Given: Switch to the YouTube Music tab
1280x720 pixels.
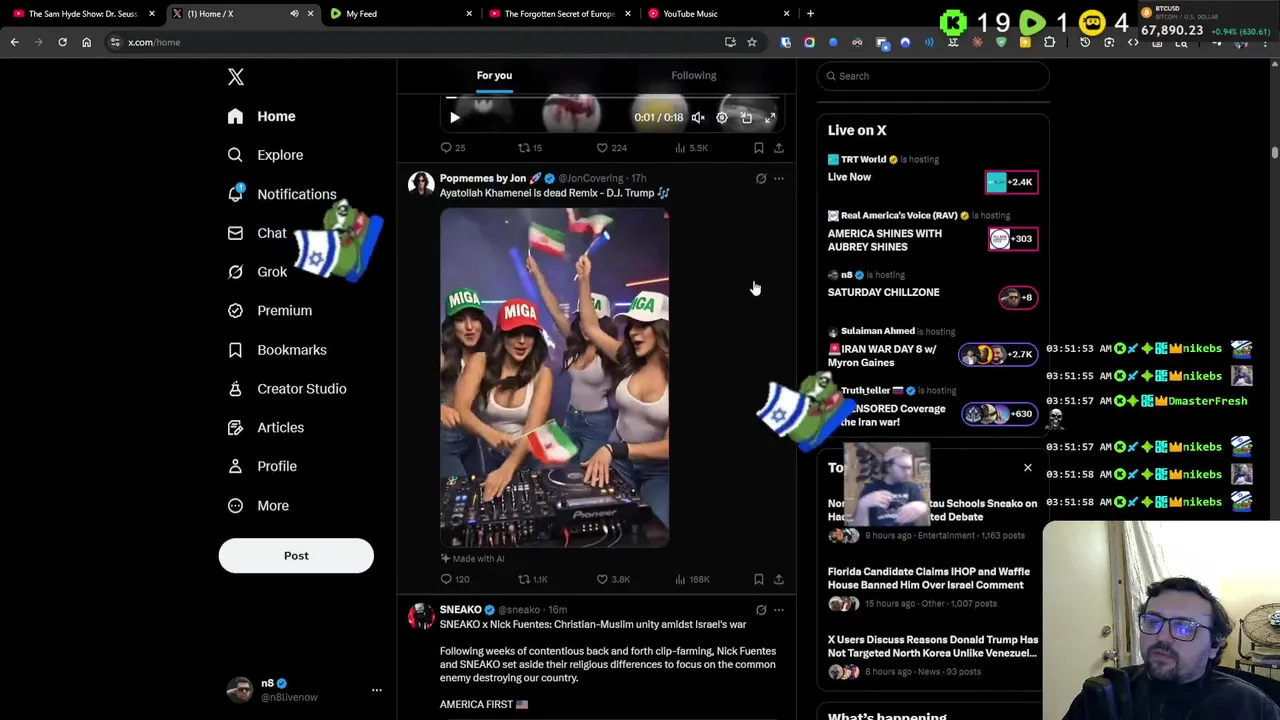Looking at the screenshot, I should pos(717,14).
